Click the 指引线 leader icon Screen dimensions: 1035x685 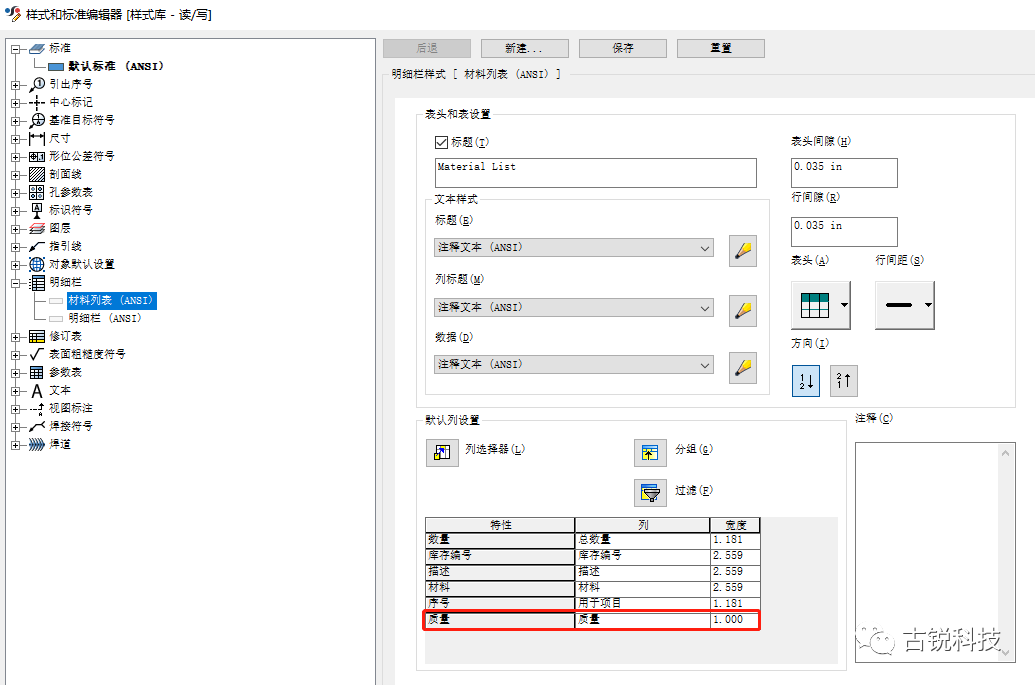click(37, 246)
